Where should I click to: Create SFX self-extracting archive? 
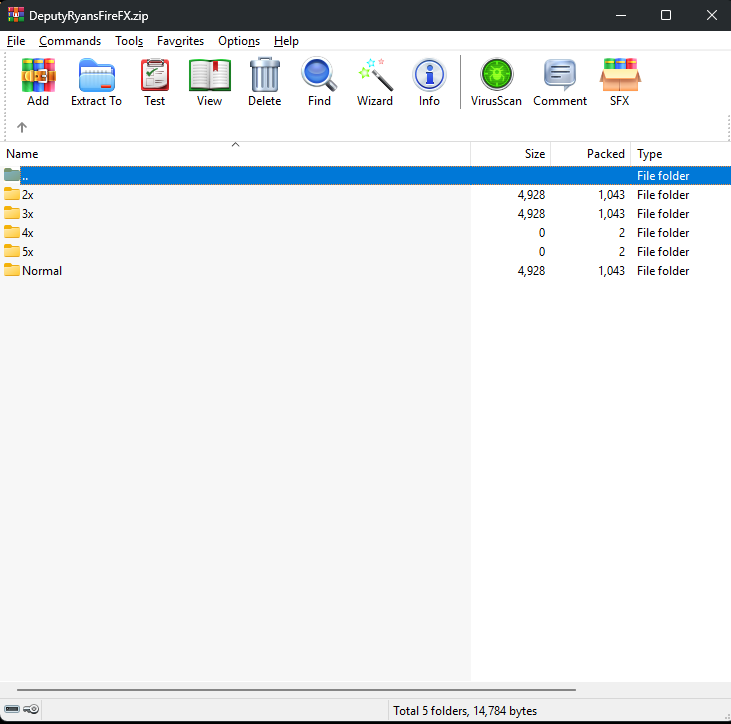pos(620,82)
